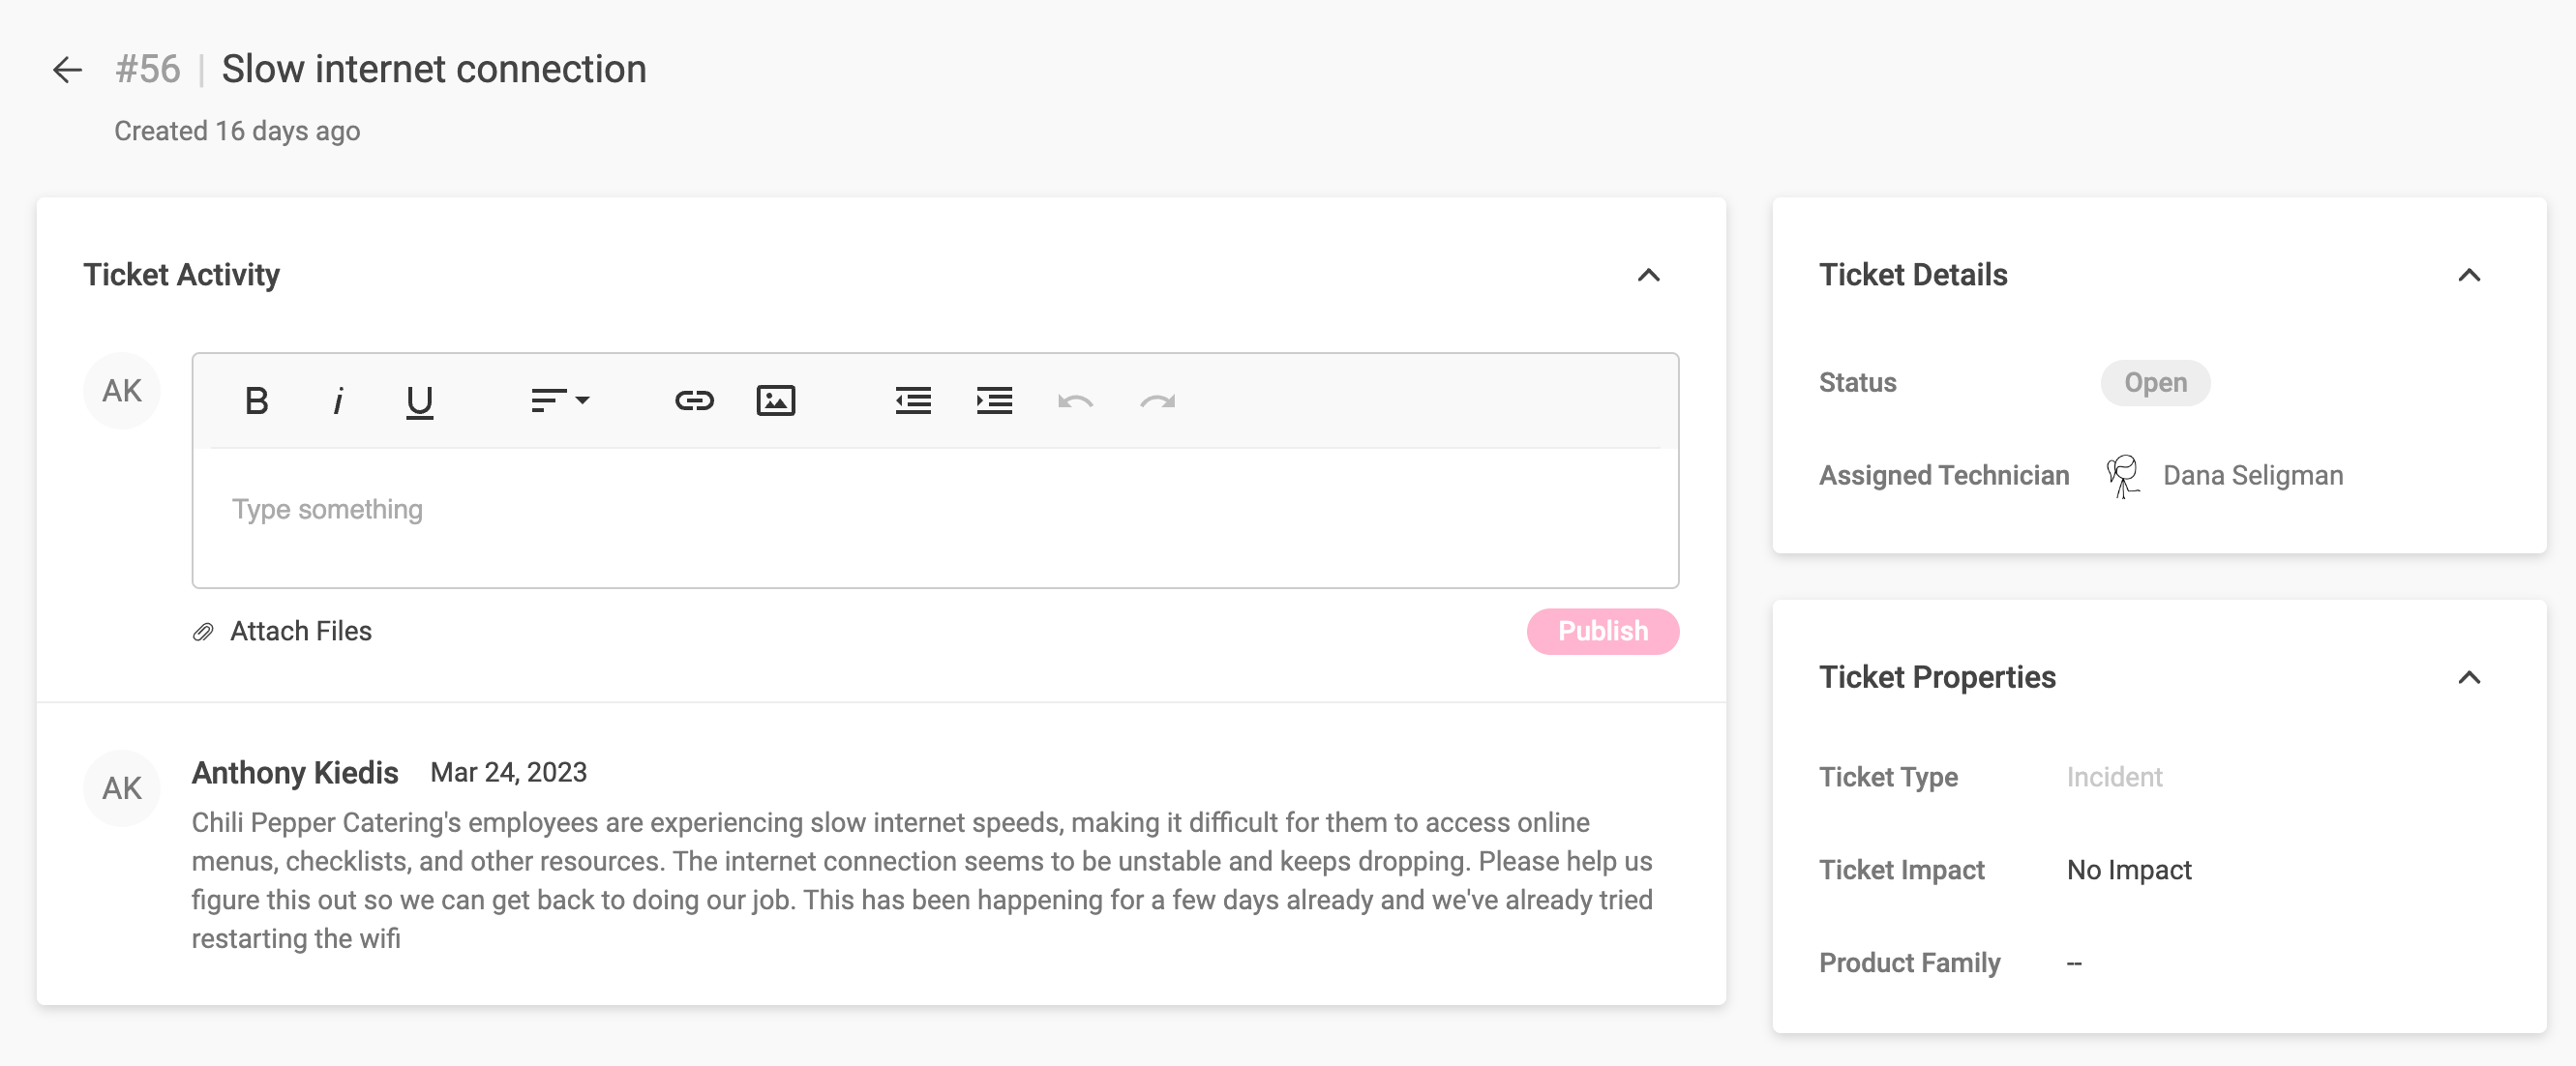Click Attach Files to upload

280,631
